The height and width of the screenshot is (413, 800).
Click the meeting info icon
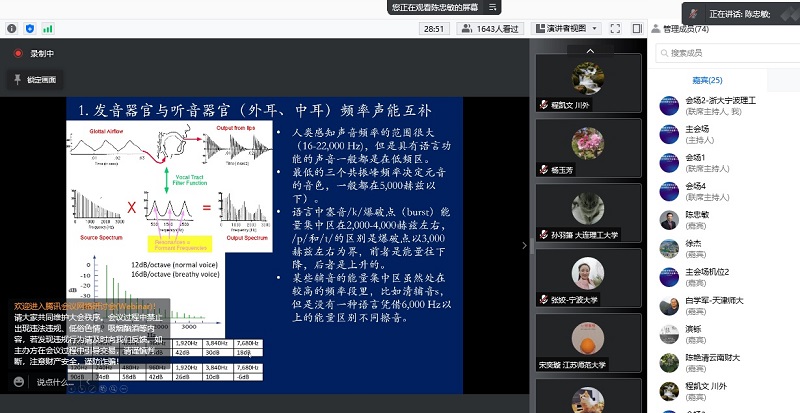tap(9, 29)
